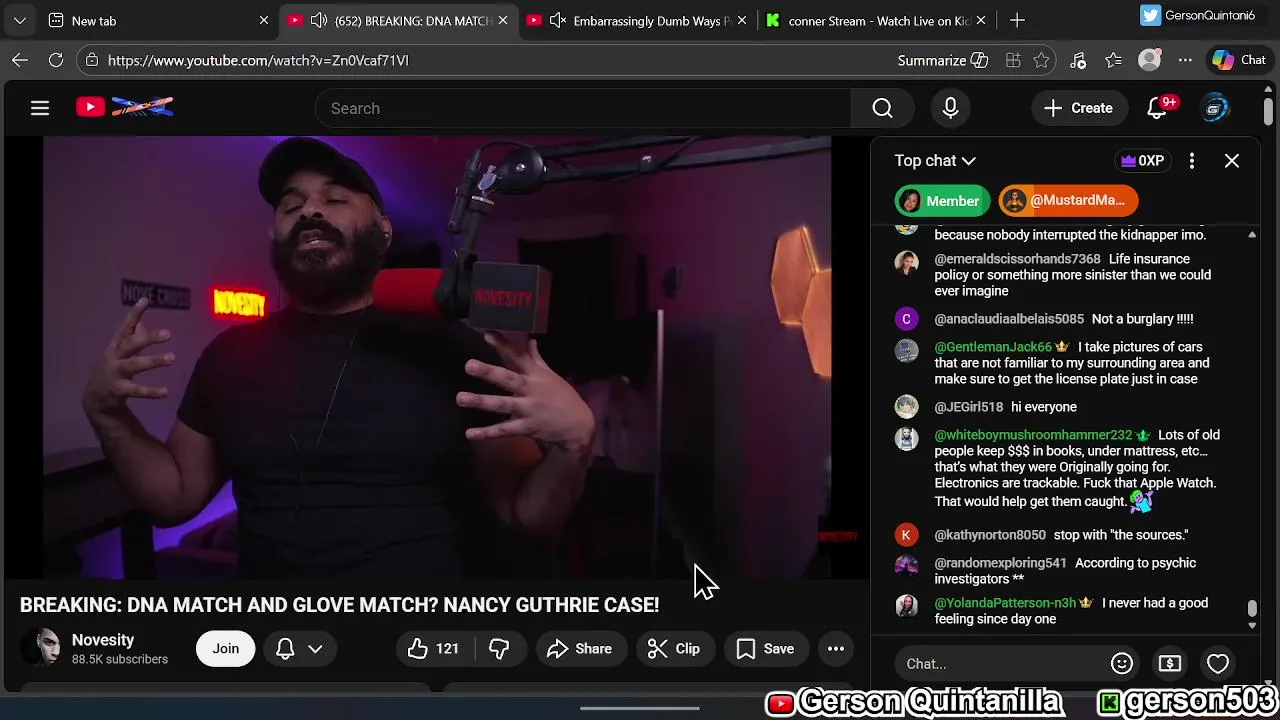Viewport: 1280px width, 720px height.
Task: Open the tab search dropdown arrow
Action: click(x=20, y=20)
